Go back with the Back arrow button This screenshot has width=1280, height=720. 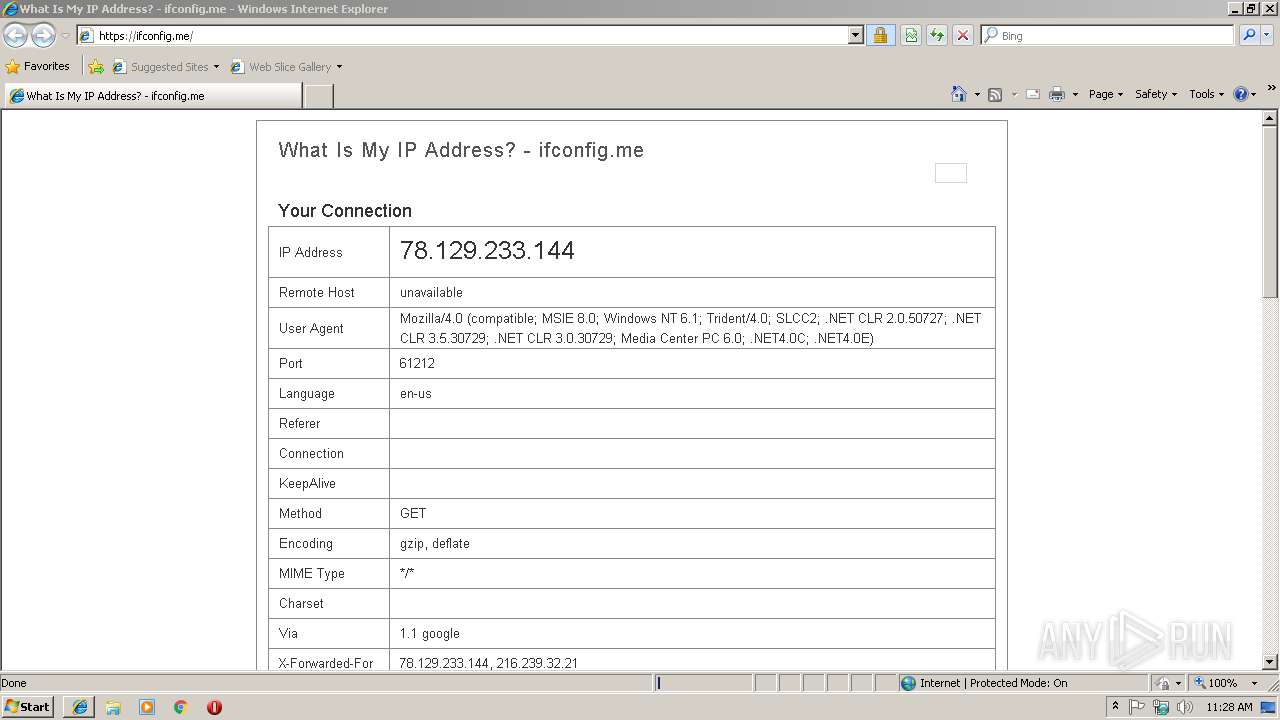tap(15, 36)
